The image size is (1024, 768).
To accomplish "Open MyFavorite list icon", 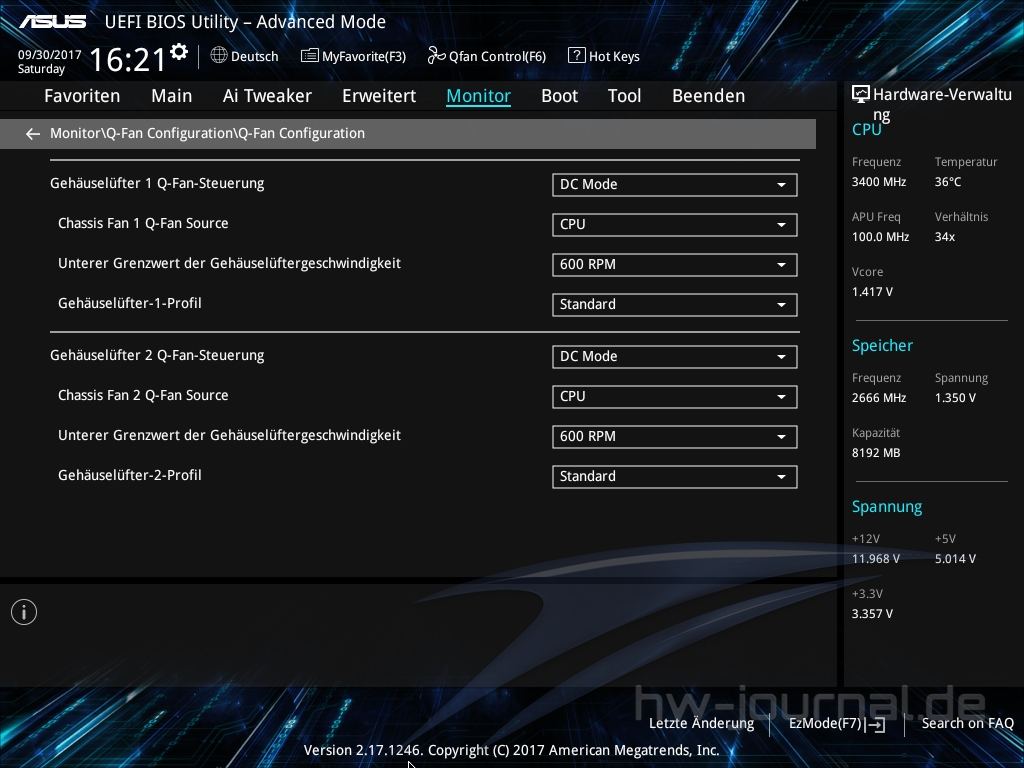I will [x=310, y=56].
